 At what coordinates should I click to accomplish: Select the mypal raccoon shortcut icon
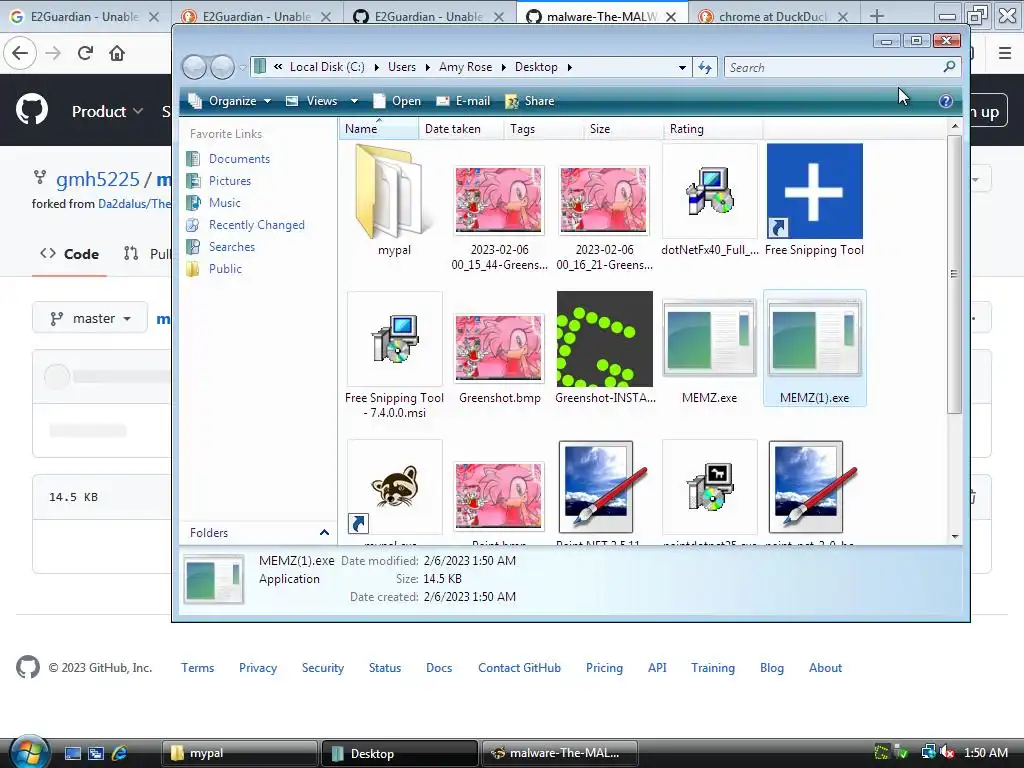pos(394,487)
